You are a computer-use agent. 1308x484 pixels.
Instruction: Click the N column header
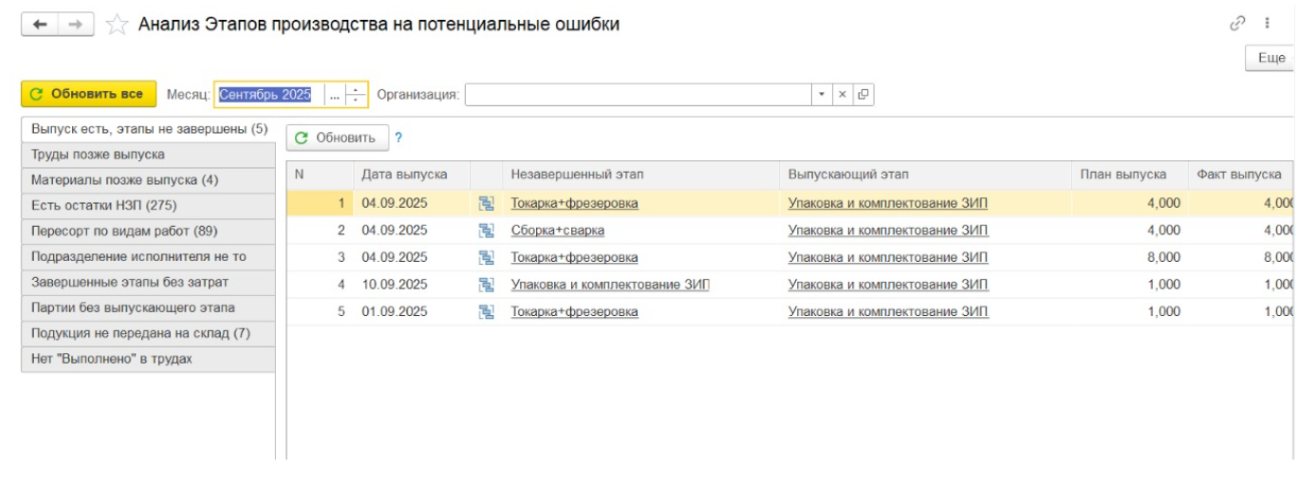319,174
